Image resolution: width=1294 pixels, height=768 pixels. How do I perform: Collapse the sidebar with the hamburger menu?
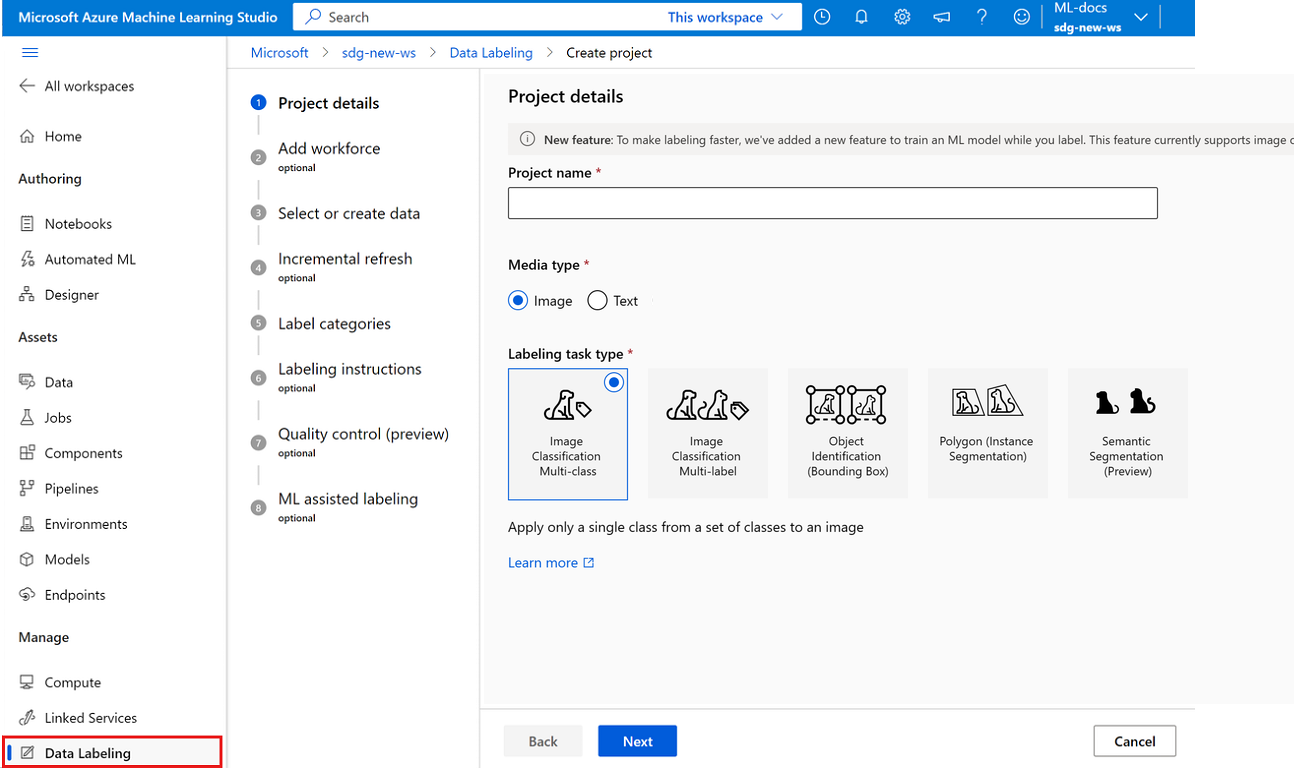(29, 51)
